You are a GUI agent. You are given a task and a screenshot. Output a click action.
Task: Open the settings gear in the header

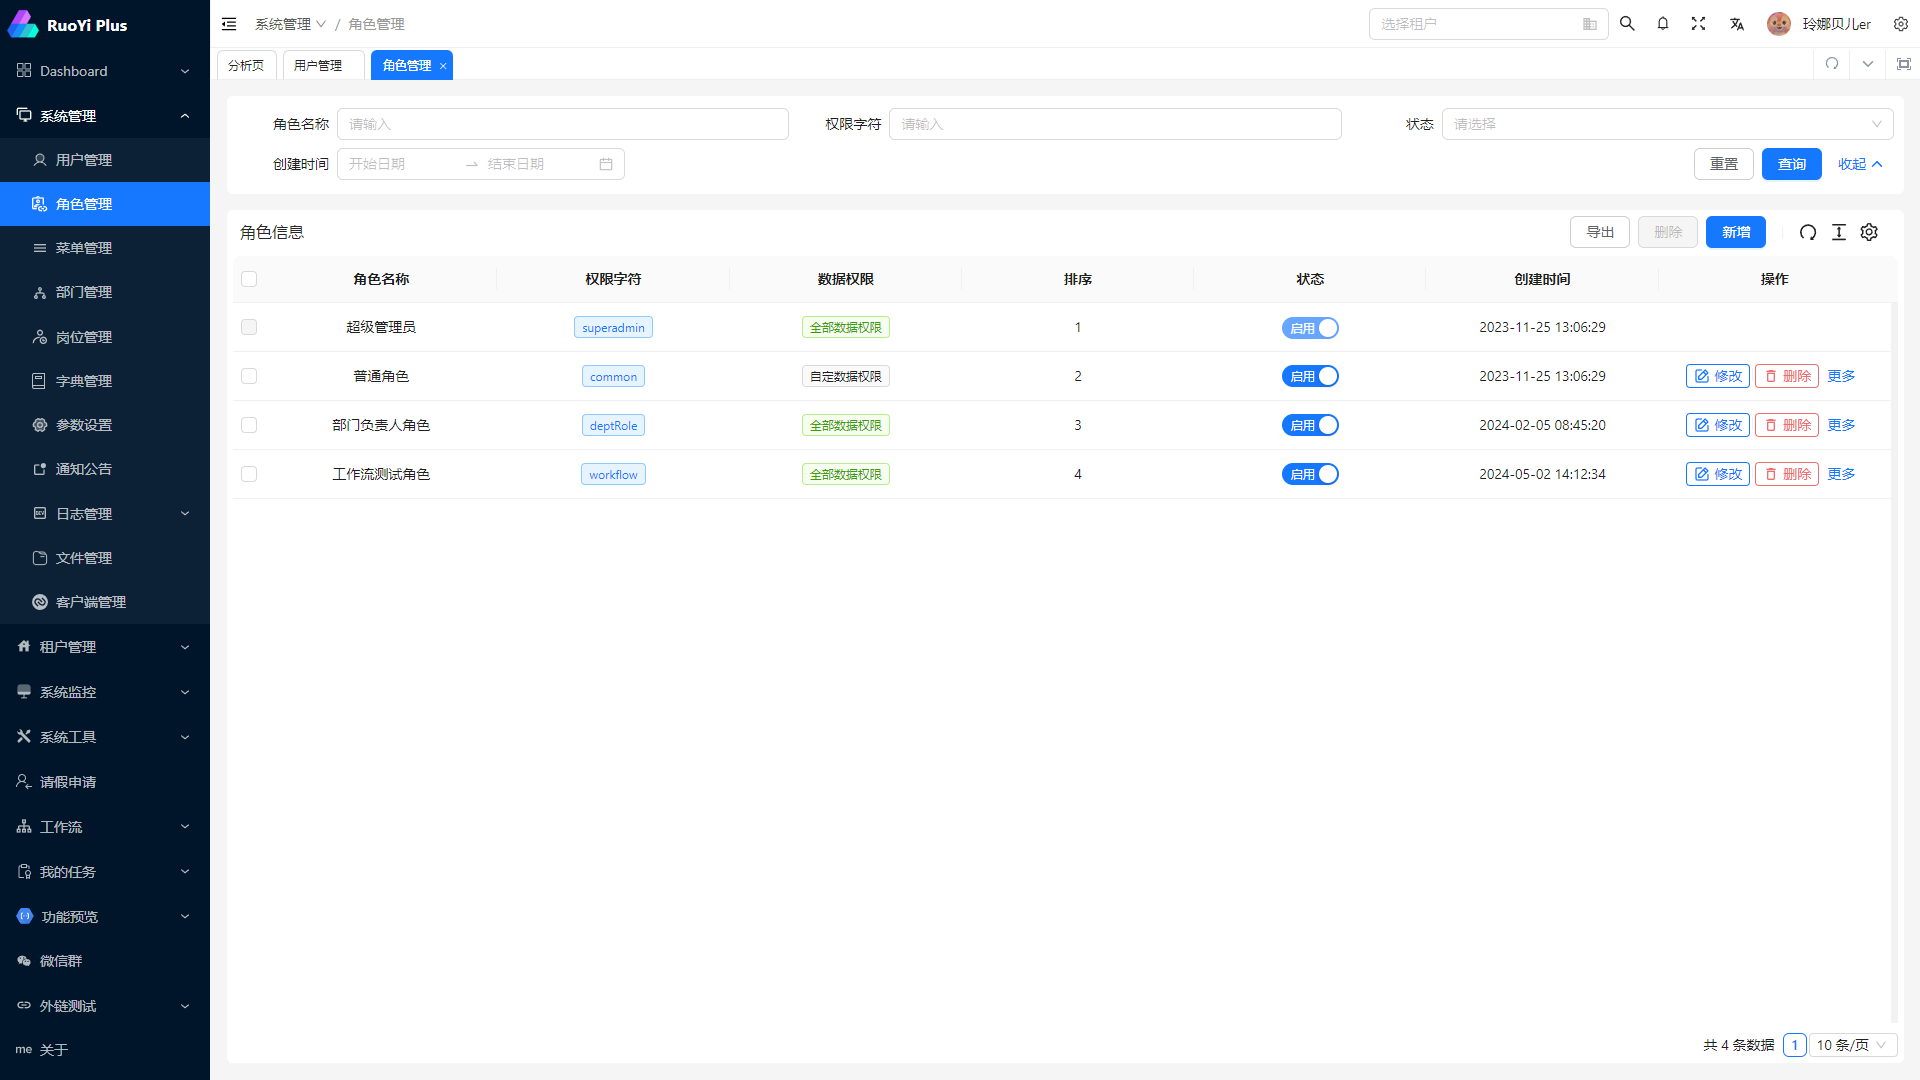click(1901, 24)
